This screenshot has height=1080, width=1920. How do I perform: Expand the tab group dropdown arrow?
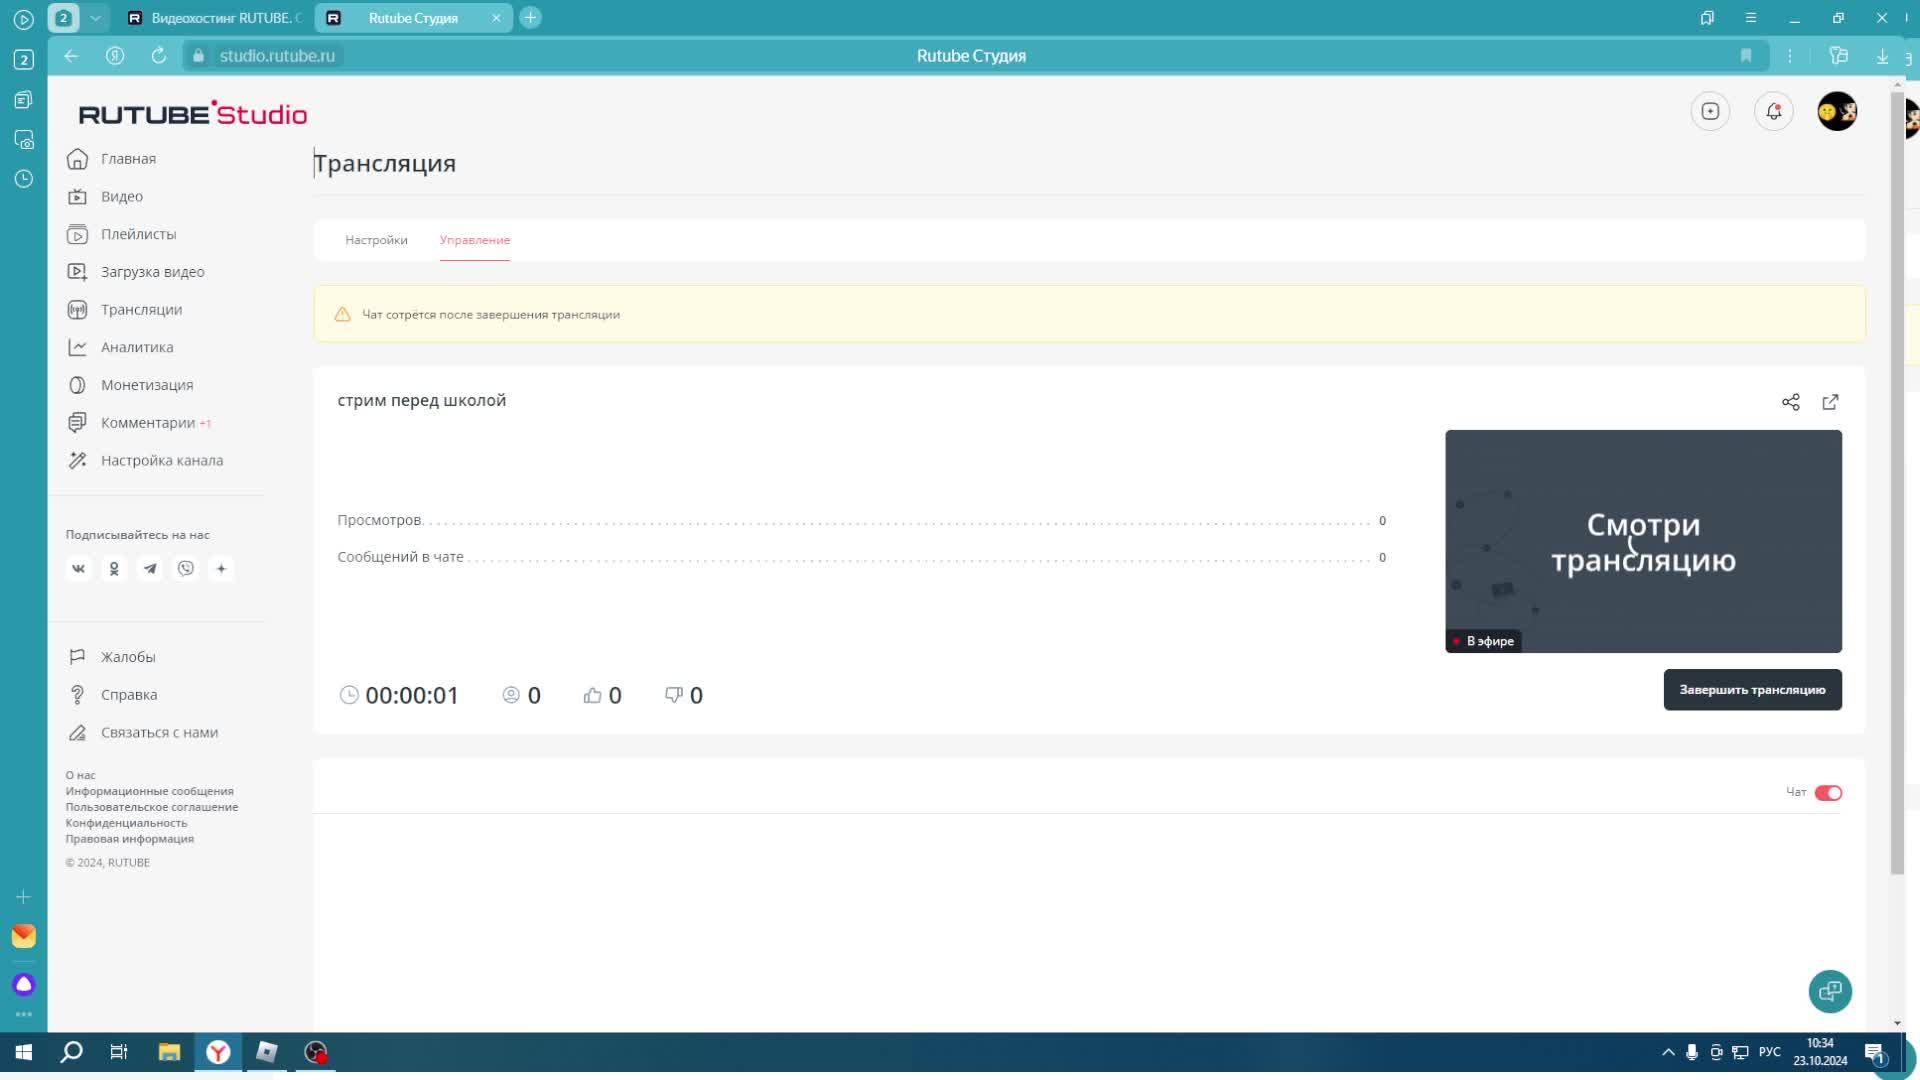pyautogui.click(x=95, y=18)
